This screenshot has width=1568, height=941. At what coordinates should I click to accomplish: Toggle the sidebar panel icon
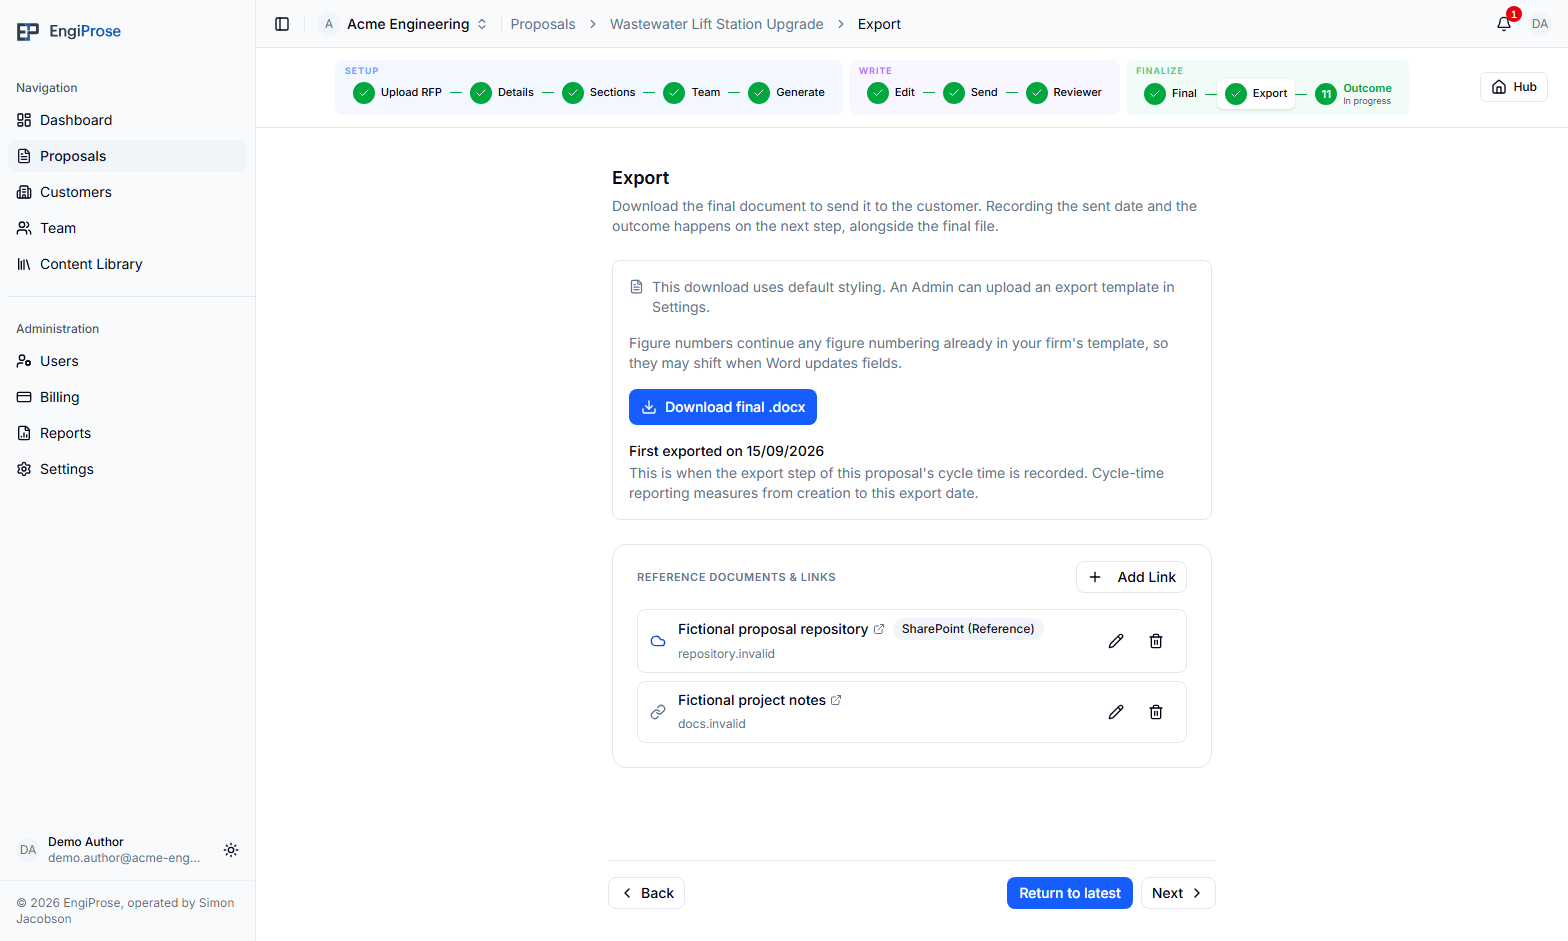(282, 24)
